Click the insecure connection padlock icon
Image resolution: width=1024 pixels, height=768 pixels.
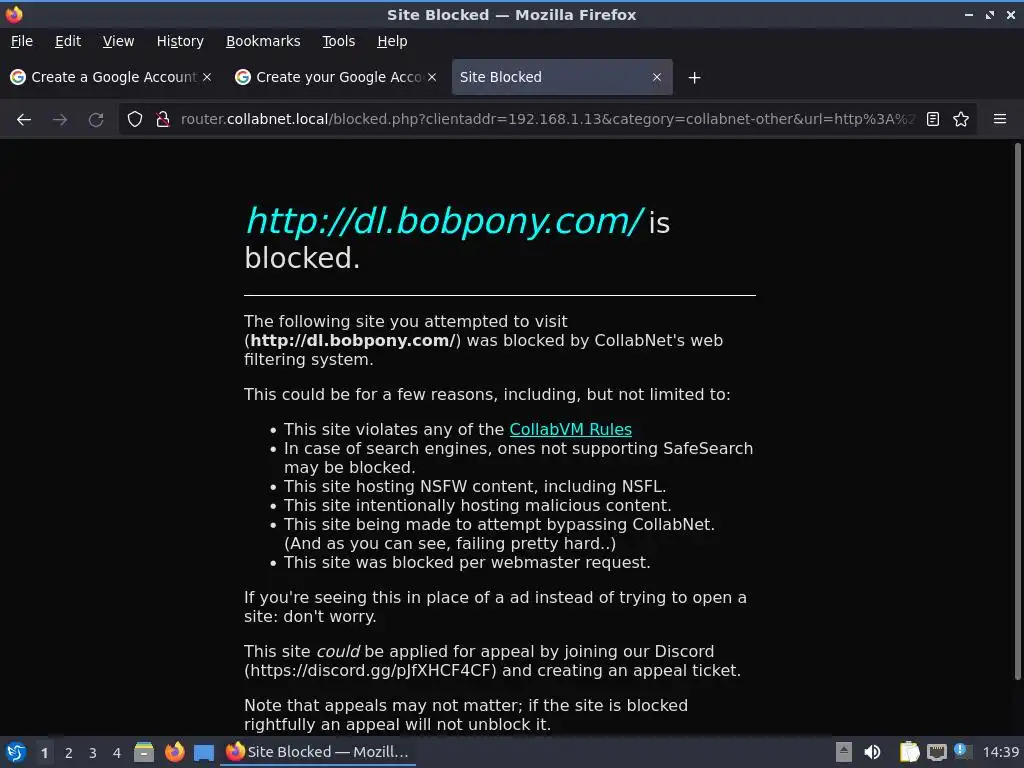coord(163,120)
